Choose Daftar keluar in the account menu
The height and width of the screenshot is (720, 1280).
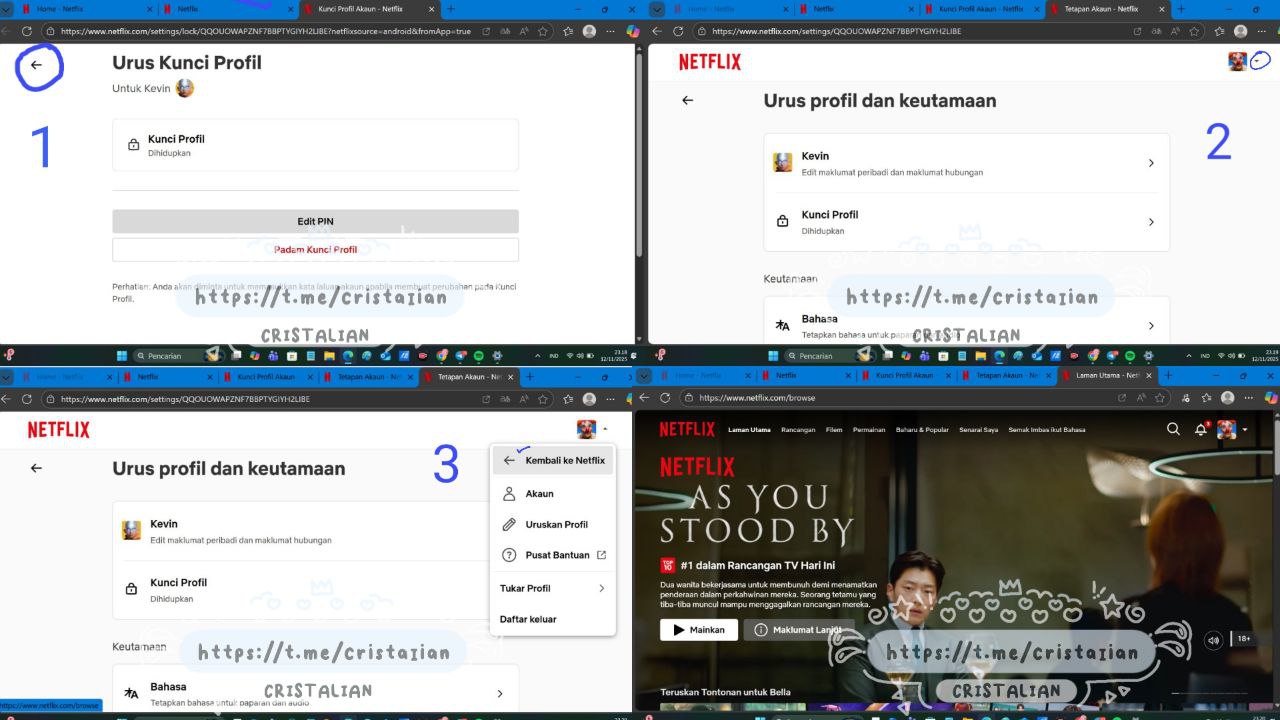(528, 619)
